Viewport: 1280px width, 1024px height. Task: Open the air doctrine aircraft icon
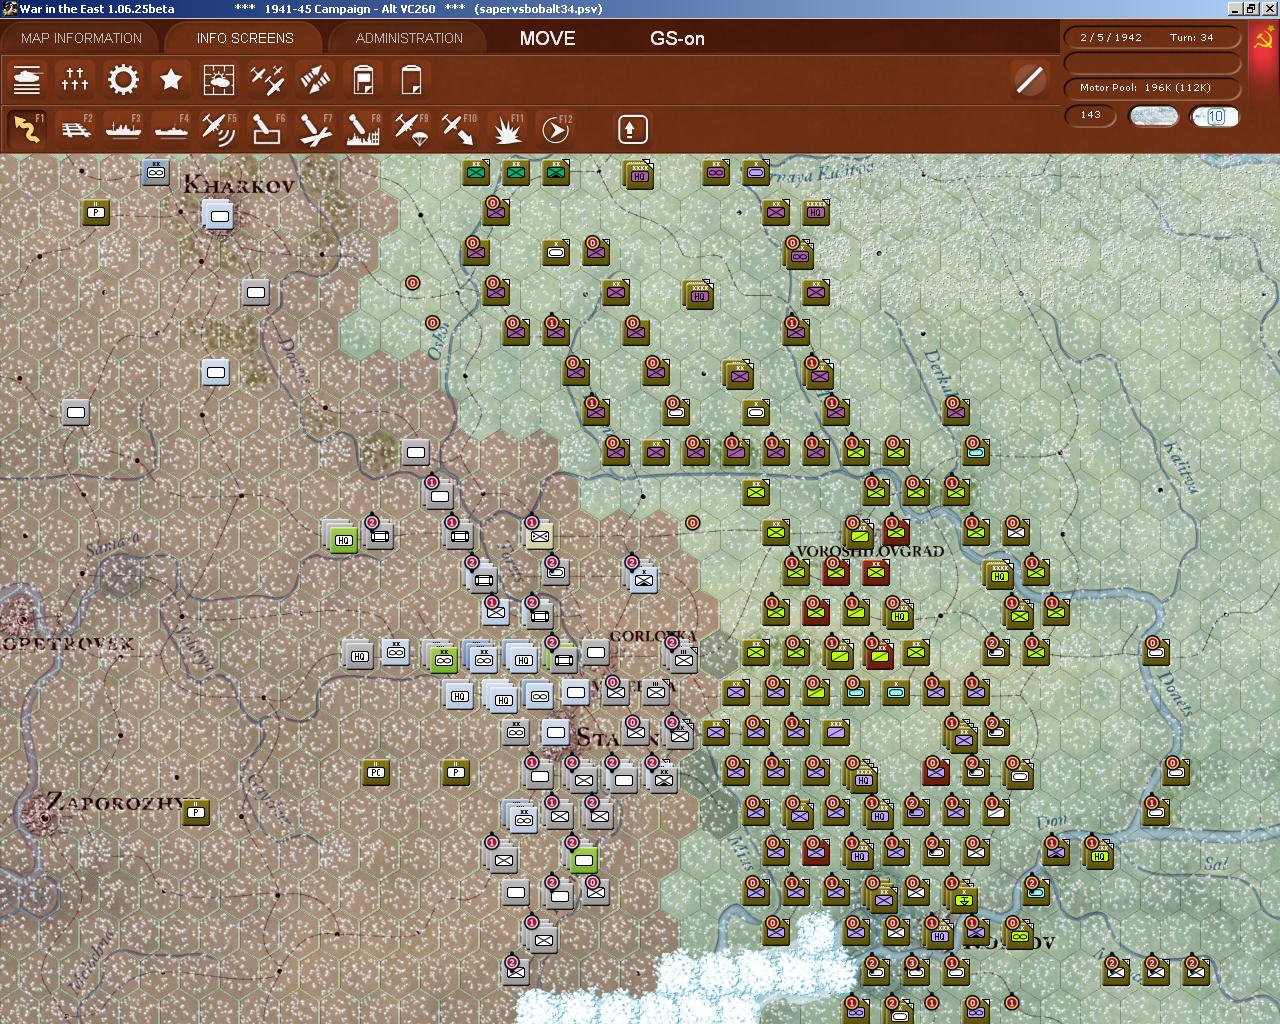[267, 79]
